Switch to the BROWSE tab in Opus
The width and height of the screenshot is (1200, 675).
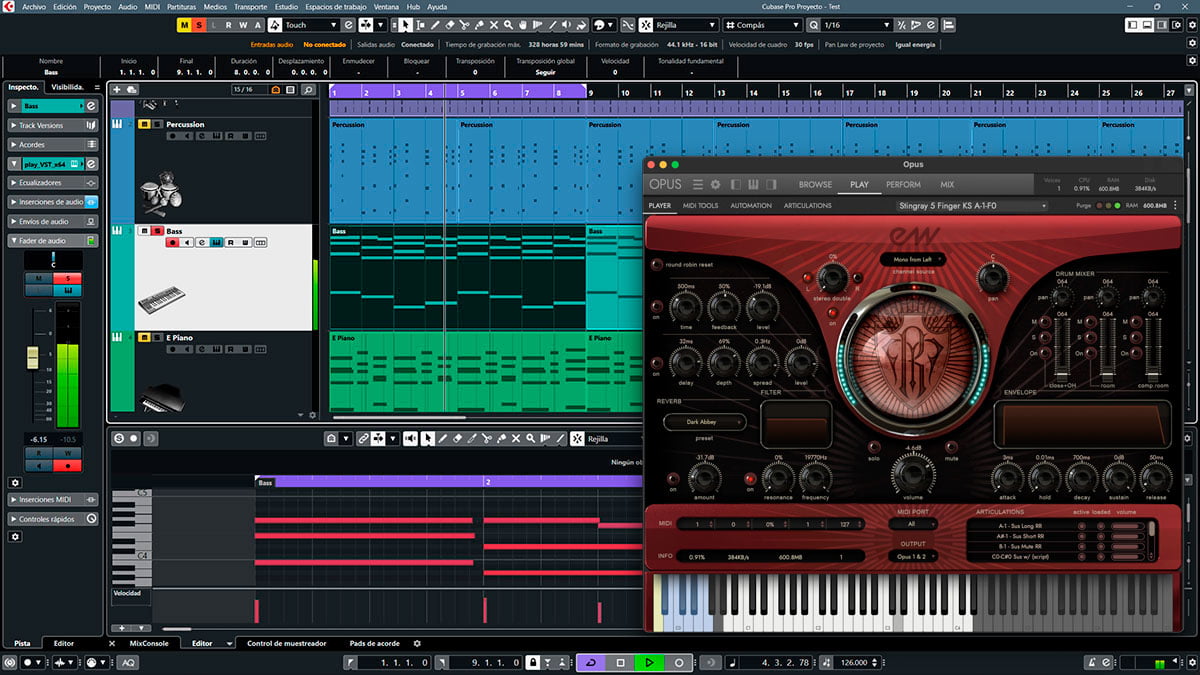click(815, 184)
